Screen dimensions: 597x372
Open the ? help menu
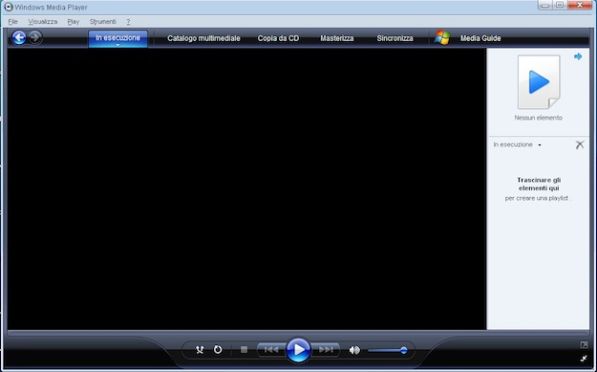128,22
